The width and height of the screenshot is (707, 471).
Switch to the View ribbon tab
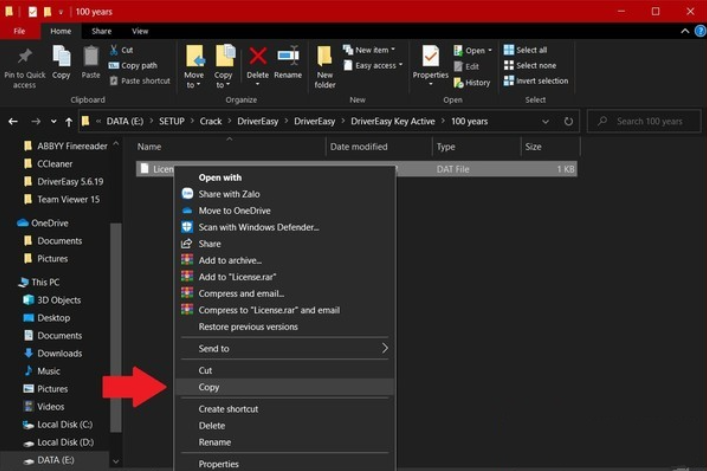(140, 31)
